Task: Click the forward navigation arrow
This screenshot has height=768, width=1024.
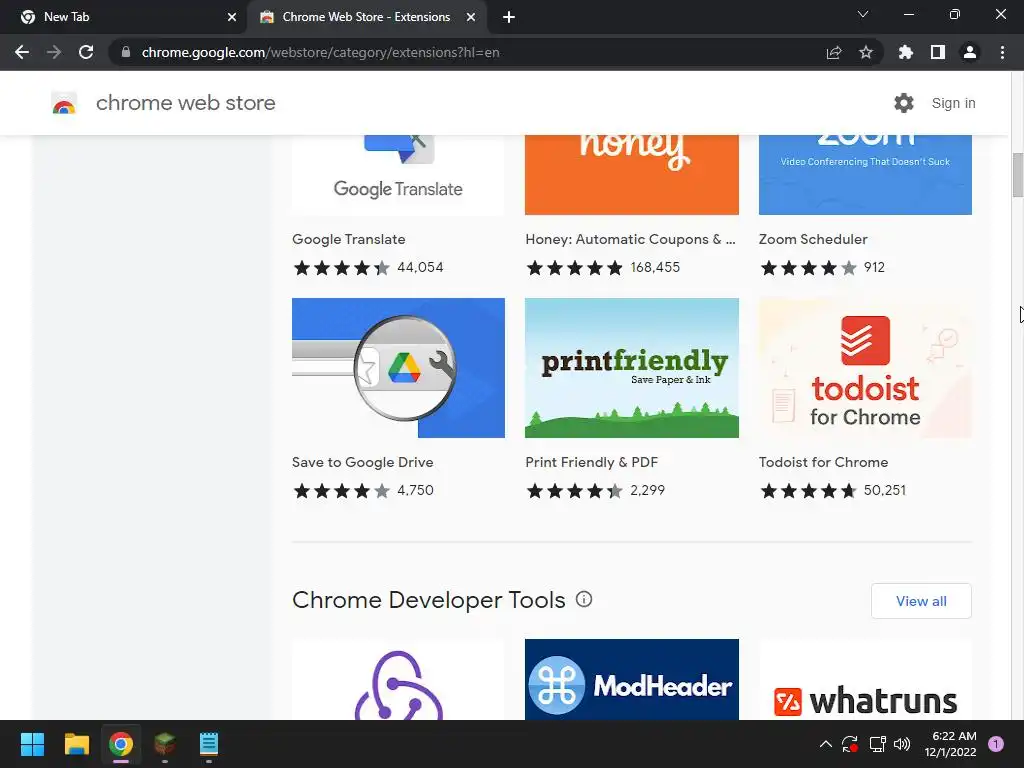Action: pyautogui.click(x=54, y=52)
